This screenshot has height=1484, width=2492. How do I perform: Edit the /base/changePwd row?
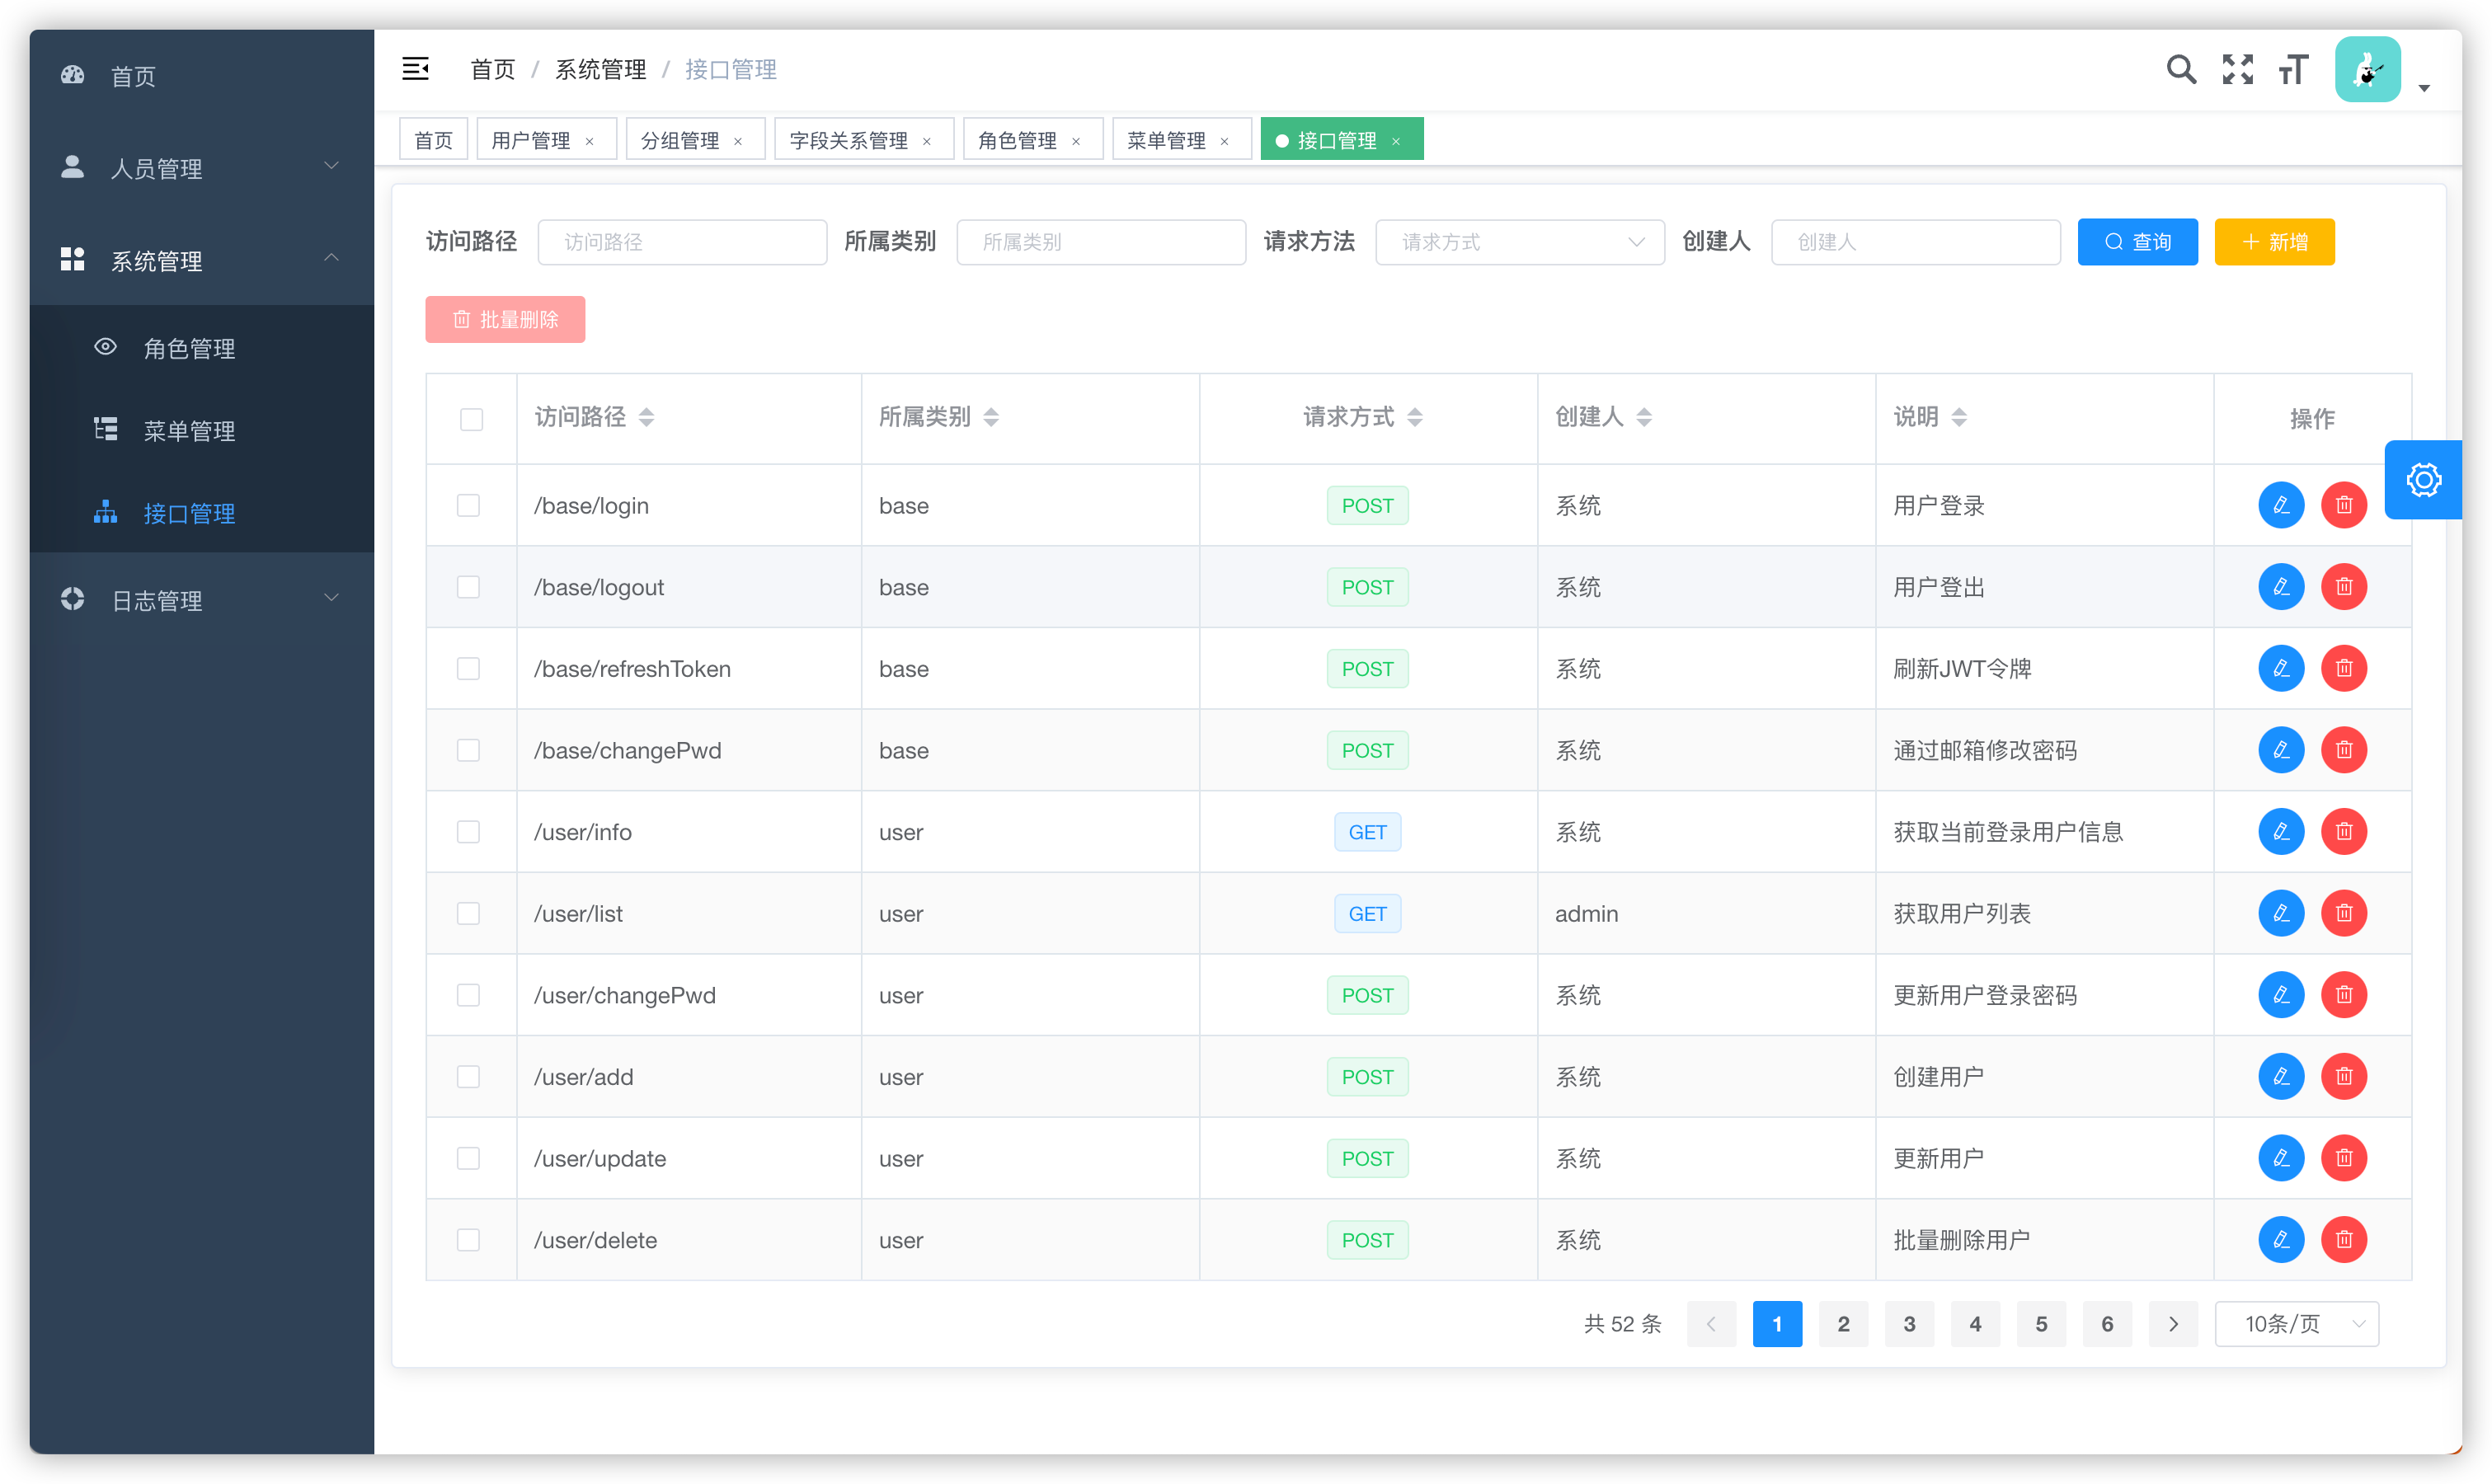2281,750
